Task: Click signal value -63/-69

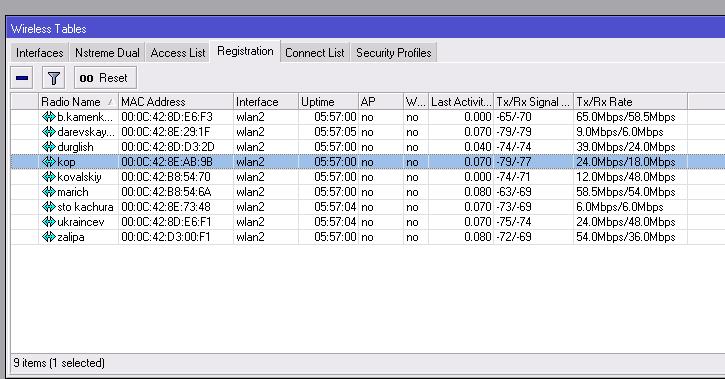Action: (x=514, y=192)
